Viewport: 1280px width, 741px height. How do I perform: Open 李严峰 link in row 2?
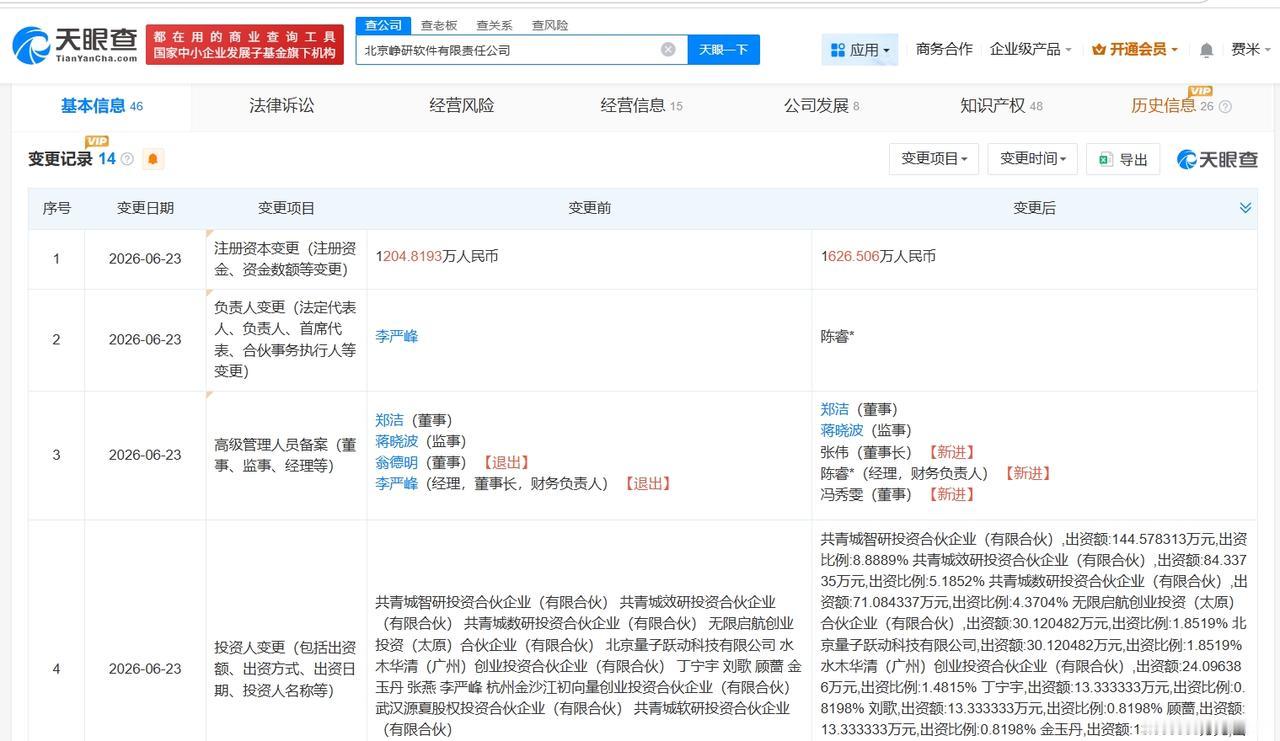397,336
